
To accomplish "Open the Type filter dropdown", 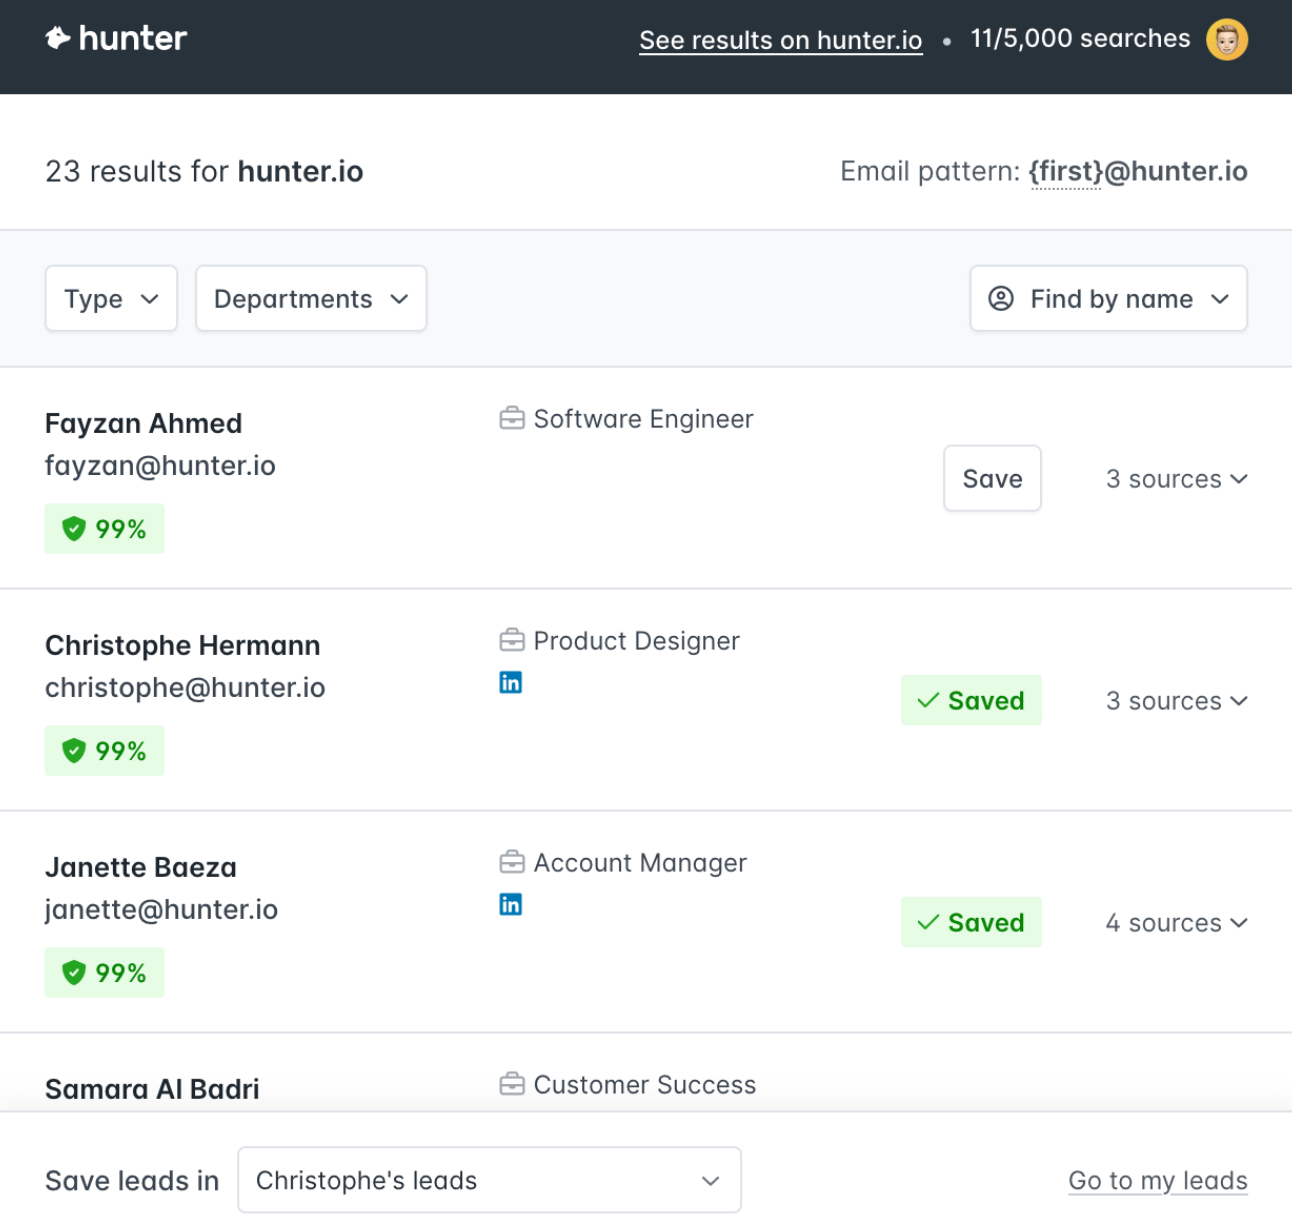I will (111, 298).
